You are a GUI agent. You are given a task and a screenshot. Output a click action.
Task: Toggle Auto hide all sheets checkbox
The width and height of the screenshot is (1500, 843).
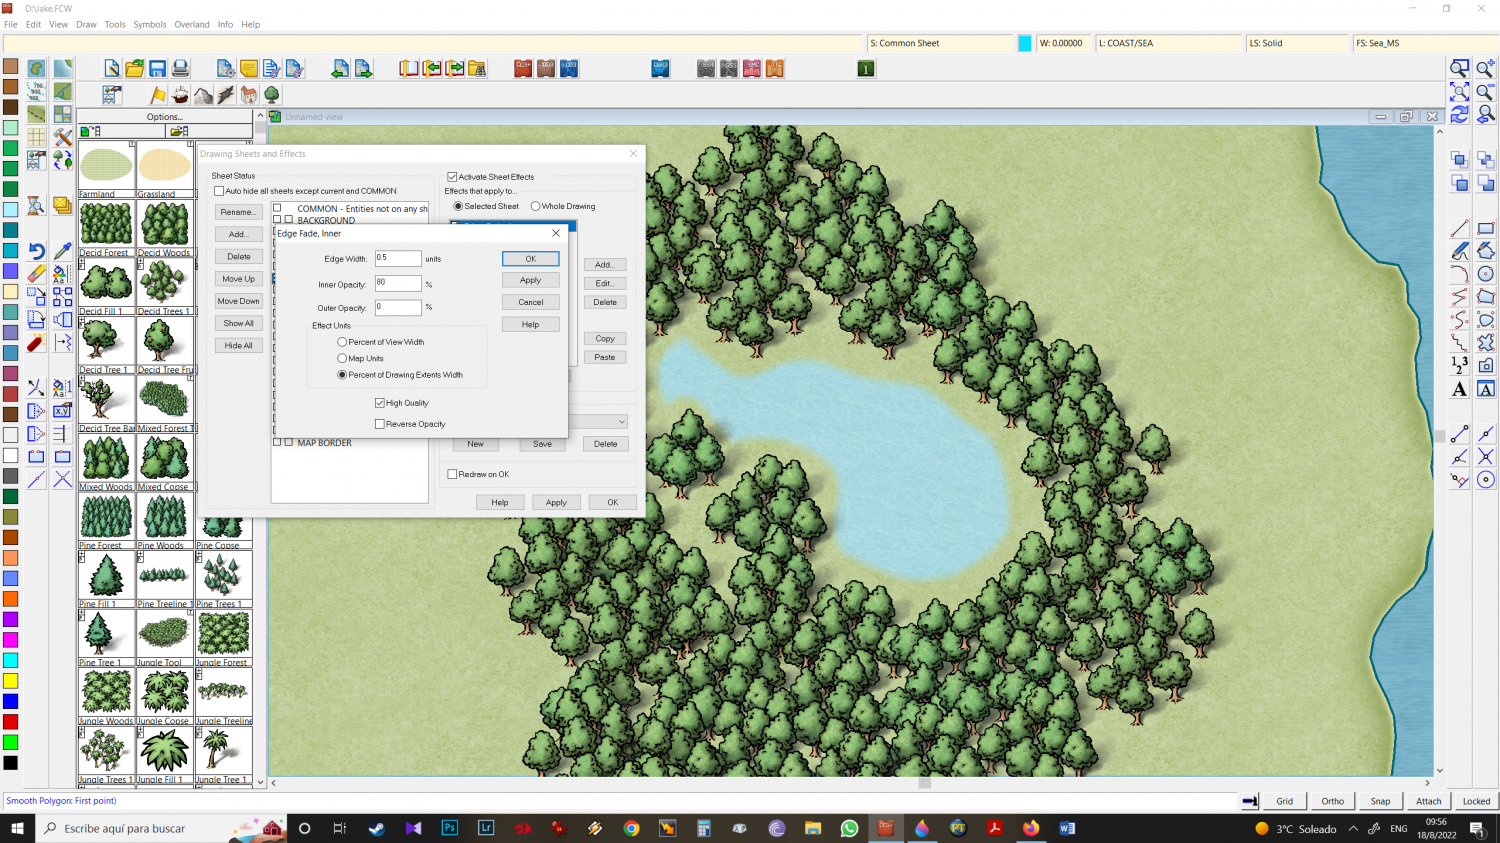[x=219, y=191]
